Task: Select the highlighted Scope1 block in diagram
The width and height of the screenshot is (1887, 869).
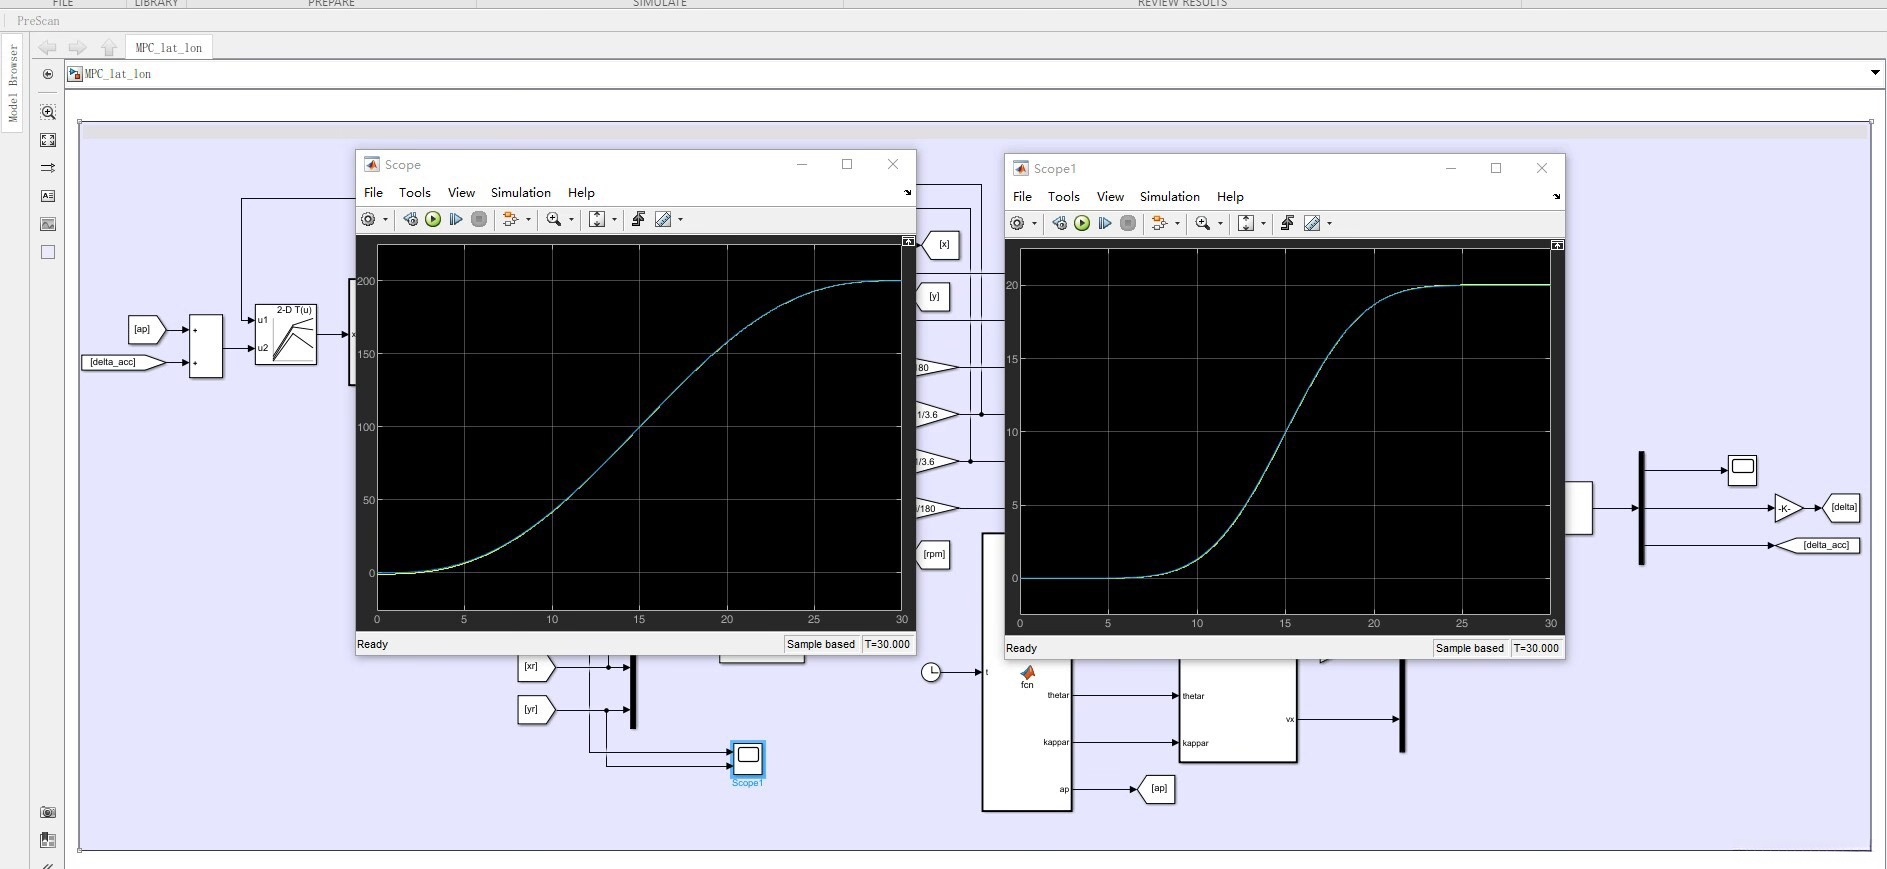Action: (748, 758)
